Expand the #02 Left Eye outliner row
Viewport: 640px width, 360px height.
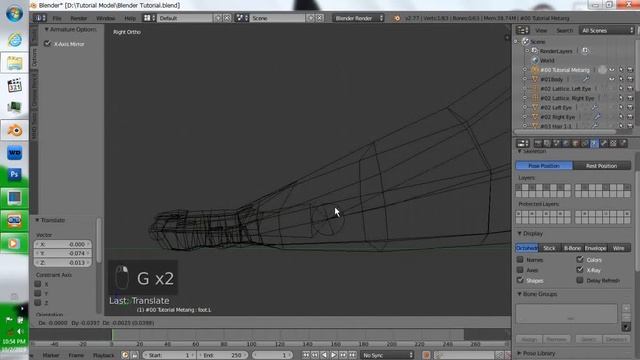coord(525,107)
